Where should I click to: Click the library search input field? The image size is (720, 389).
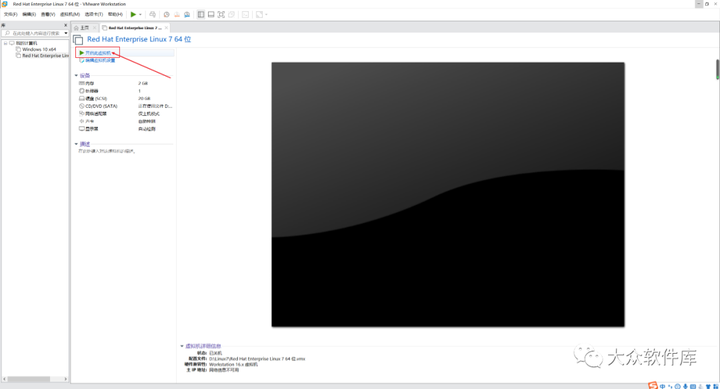point(35,34)
